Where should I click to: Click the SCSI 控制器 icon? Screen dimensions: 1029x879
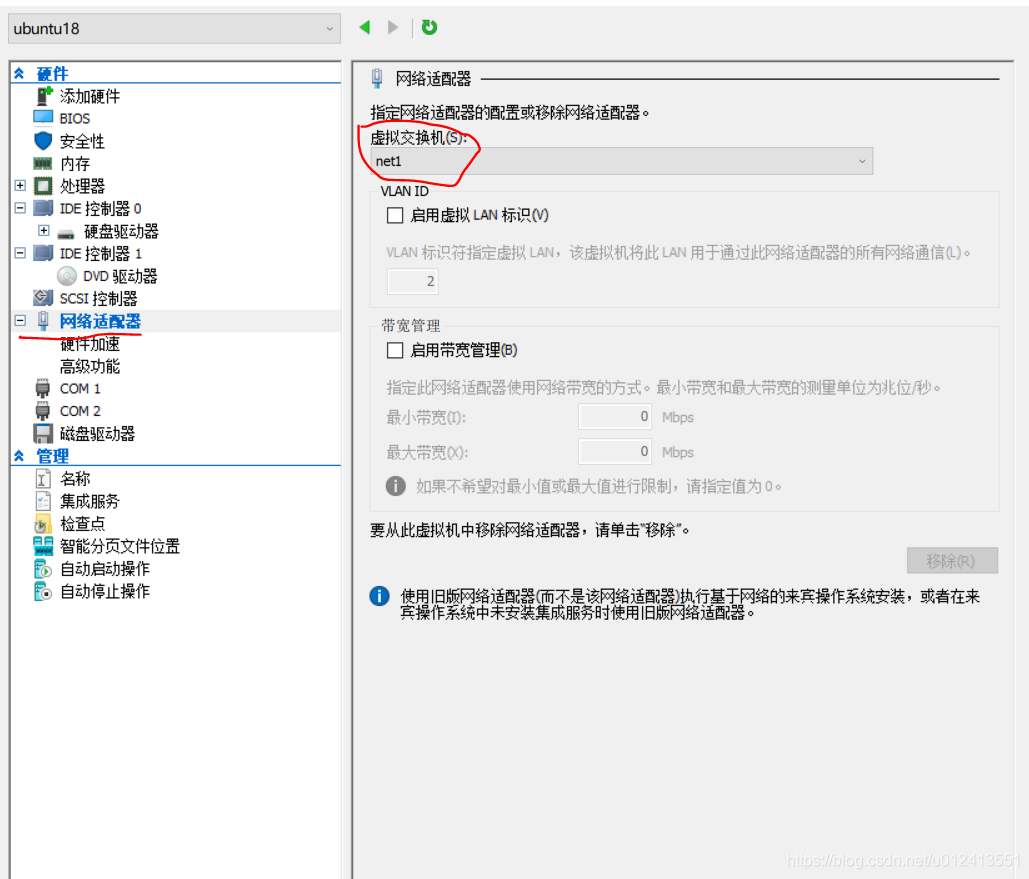(43, 298)
